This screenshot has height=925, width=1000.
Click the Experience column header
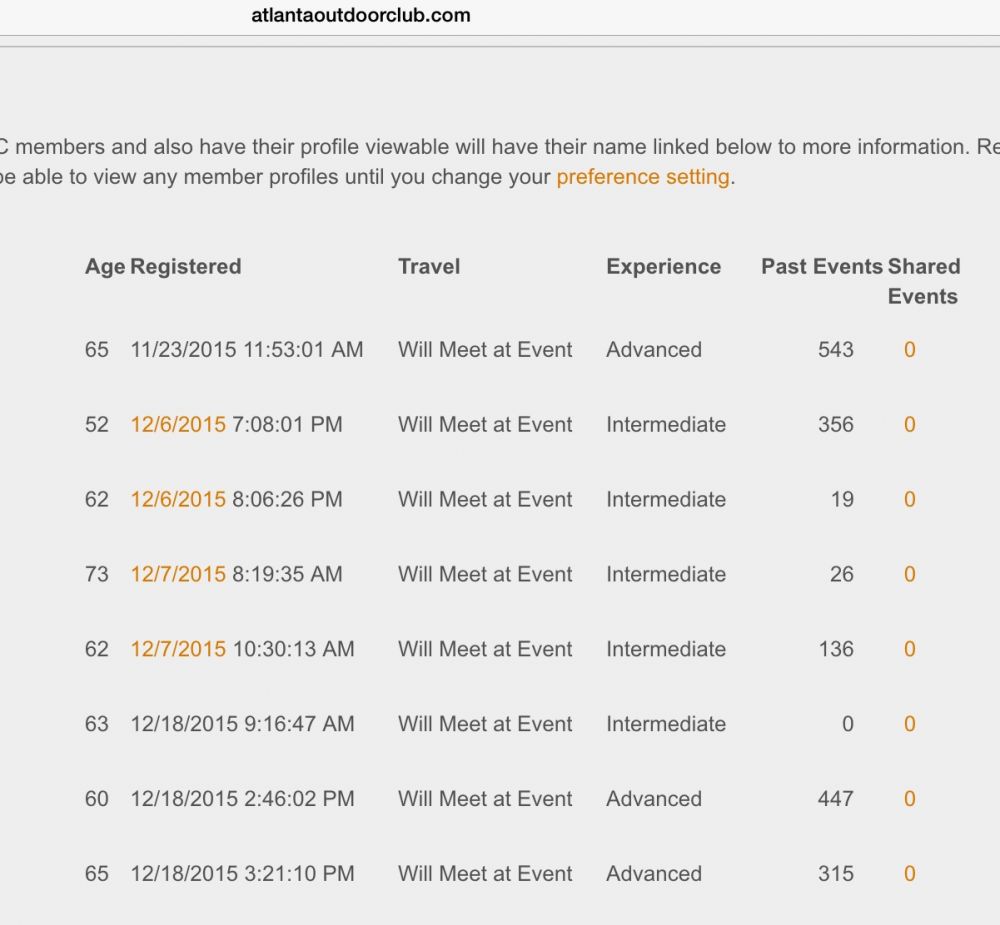pyautogui.click(x=663, y=267)
